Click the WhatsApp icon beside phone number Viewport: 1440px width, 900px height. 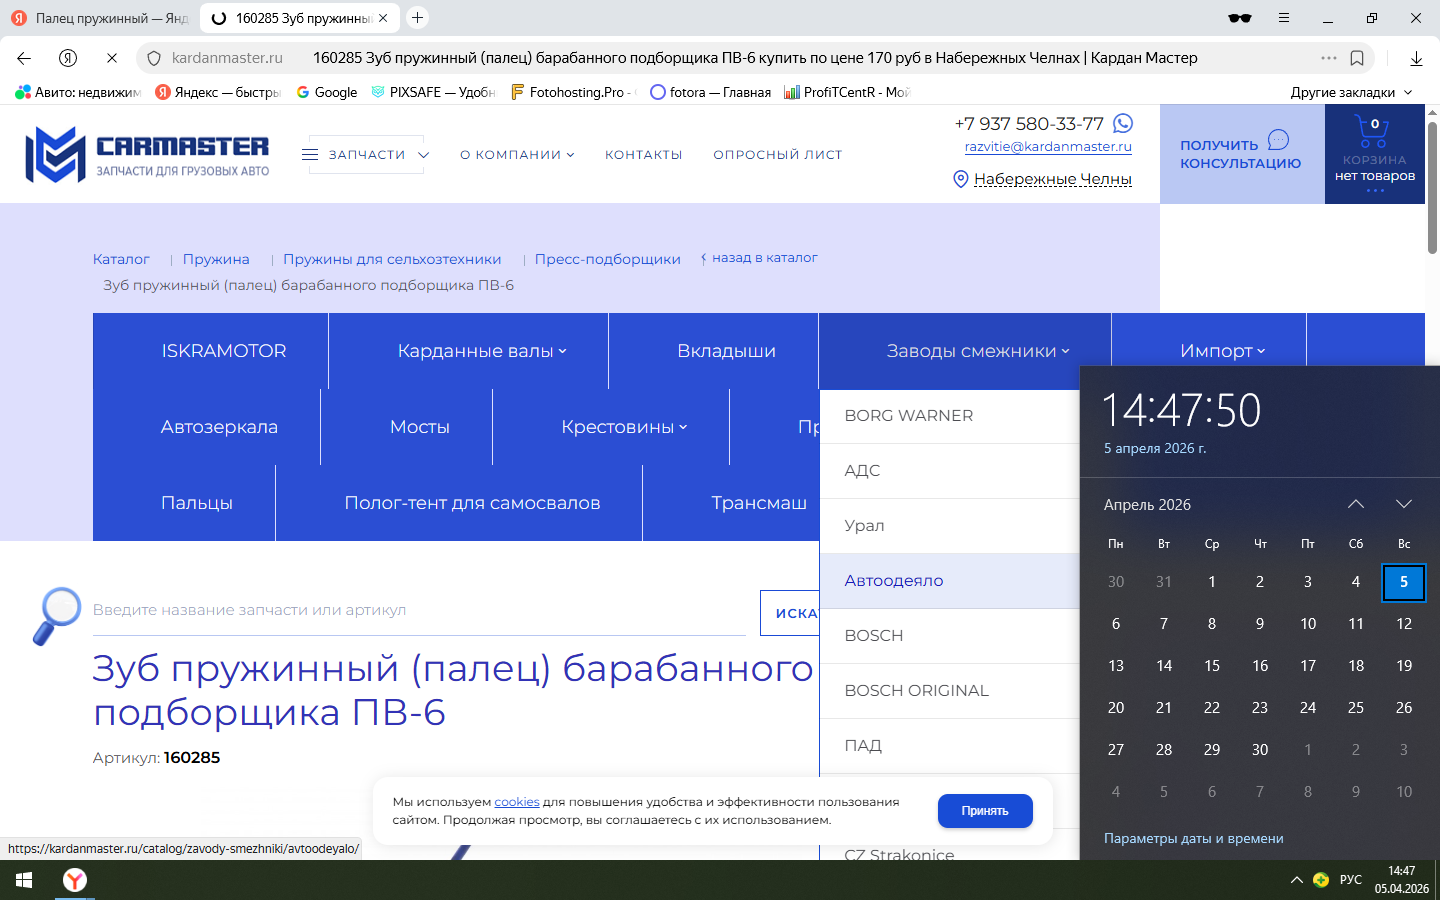coord(1123,123)
